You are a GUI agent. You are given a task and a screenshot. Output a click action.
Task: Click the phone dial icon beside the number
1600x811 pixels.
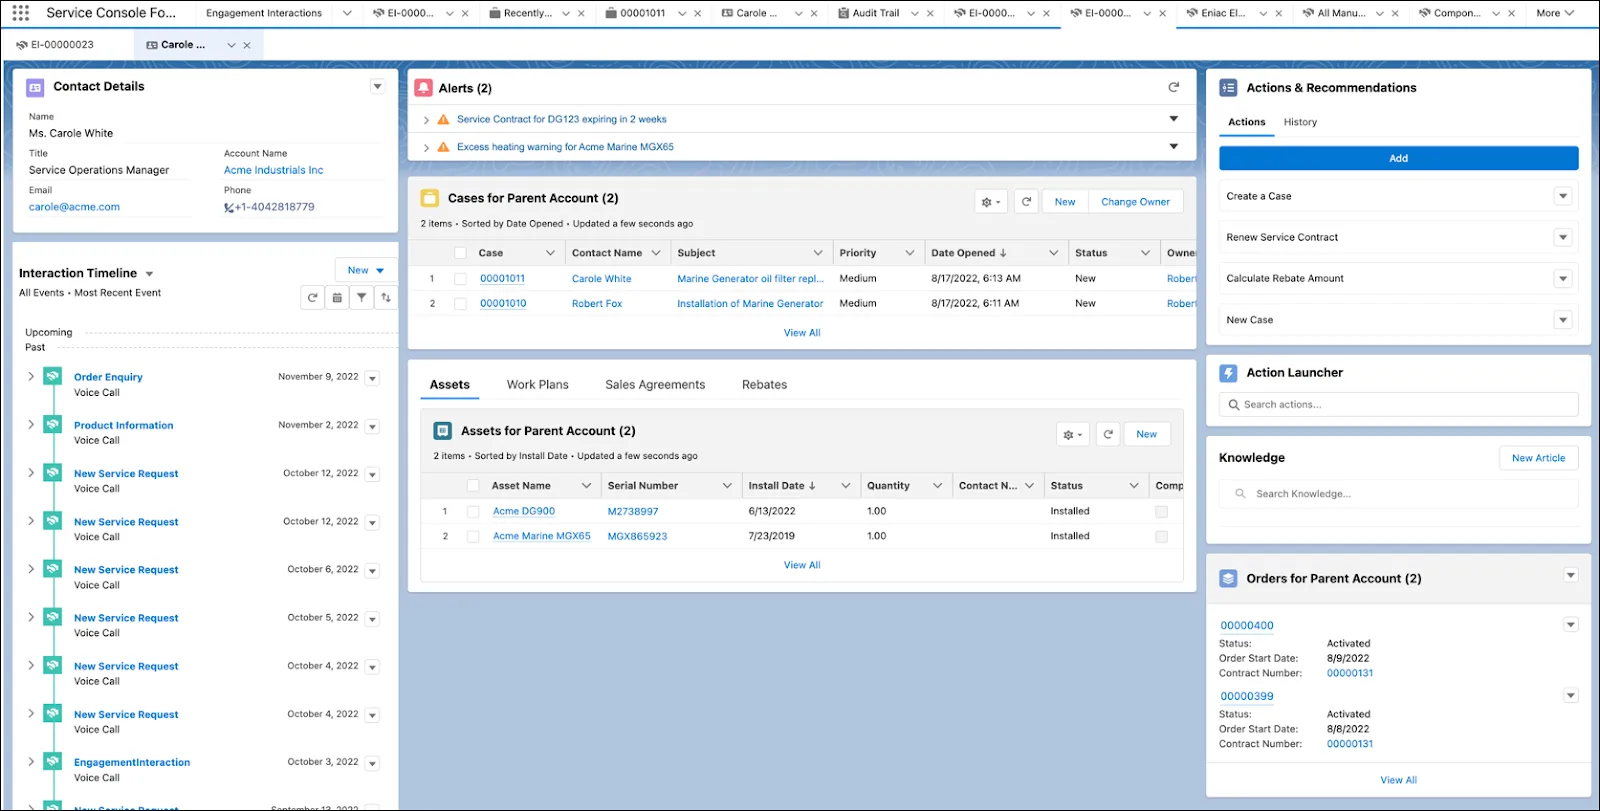click(229, 208)
